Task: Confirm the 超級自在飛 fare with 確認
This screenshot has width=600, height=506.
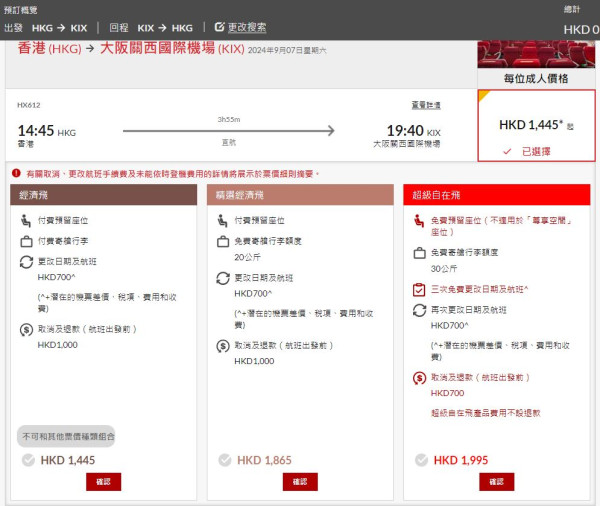Action: pyautogui.click(x=497, y=482)
